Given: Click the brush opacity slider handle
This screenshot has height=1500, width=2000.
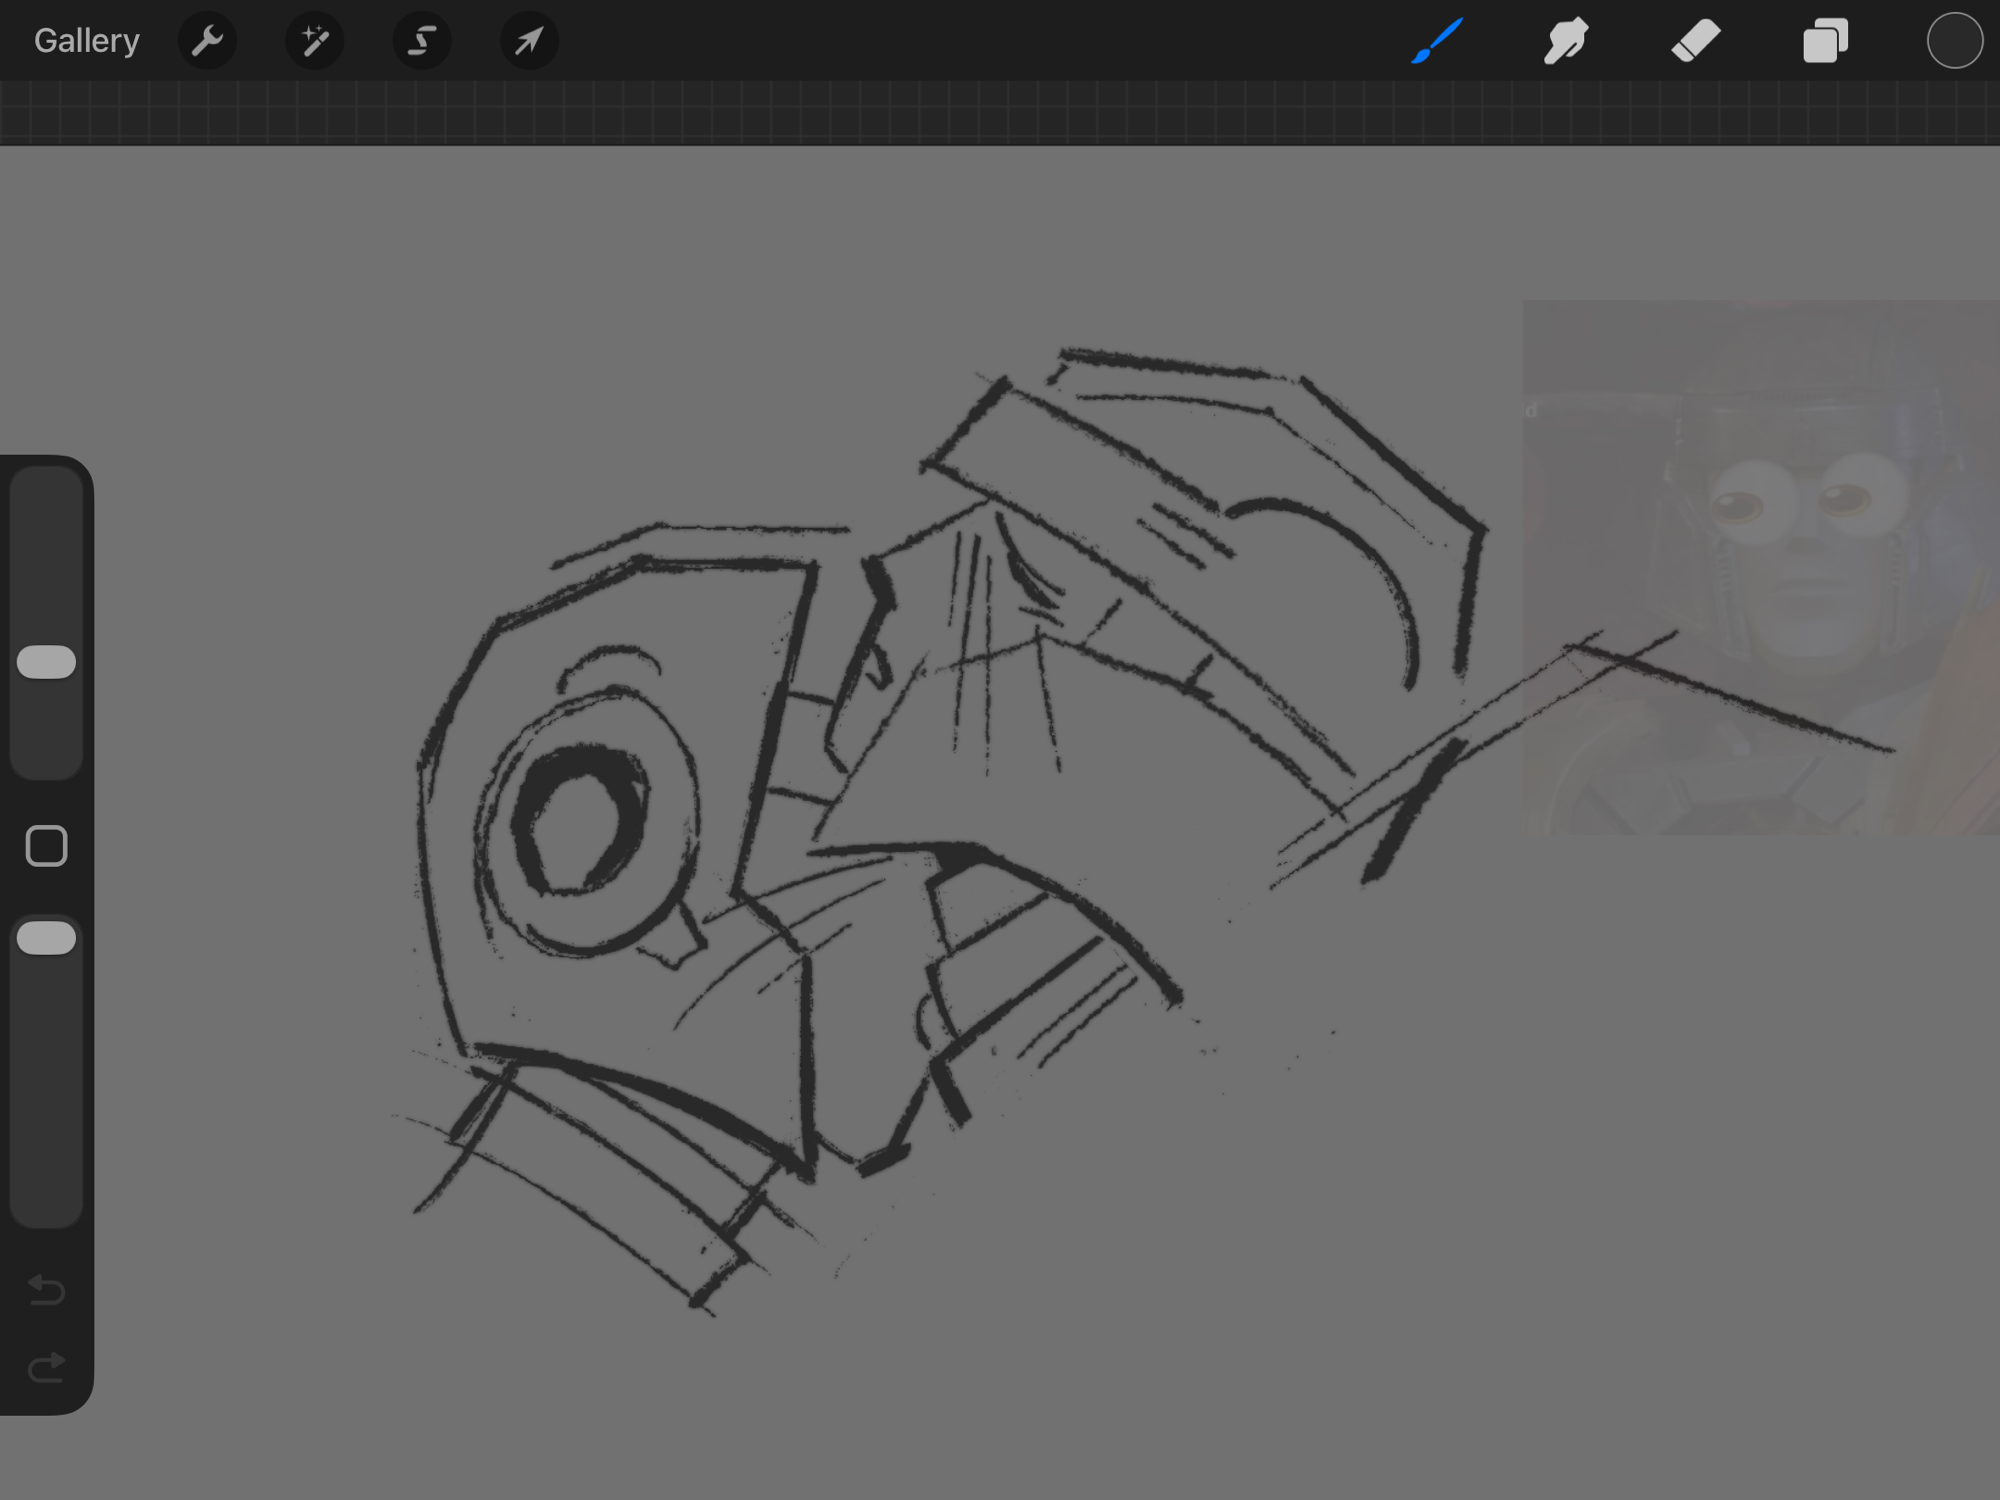Looking at the screenshot, I should tap(46, 938).
